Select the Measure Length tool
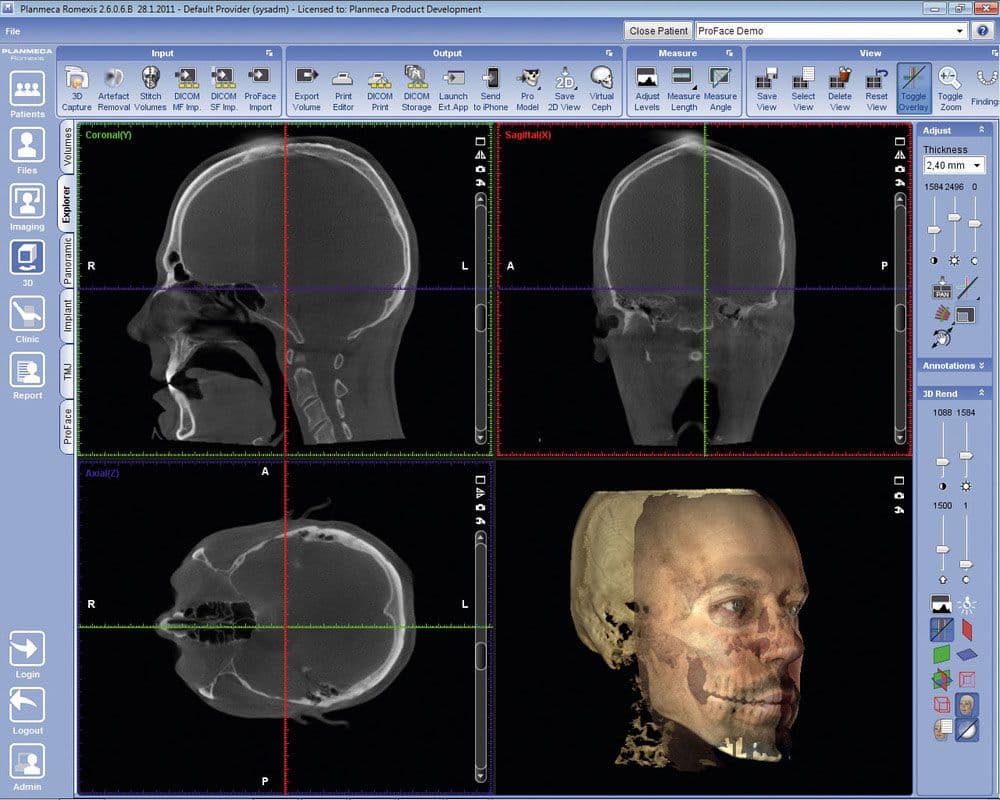 tap(684, 87)
